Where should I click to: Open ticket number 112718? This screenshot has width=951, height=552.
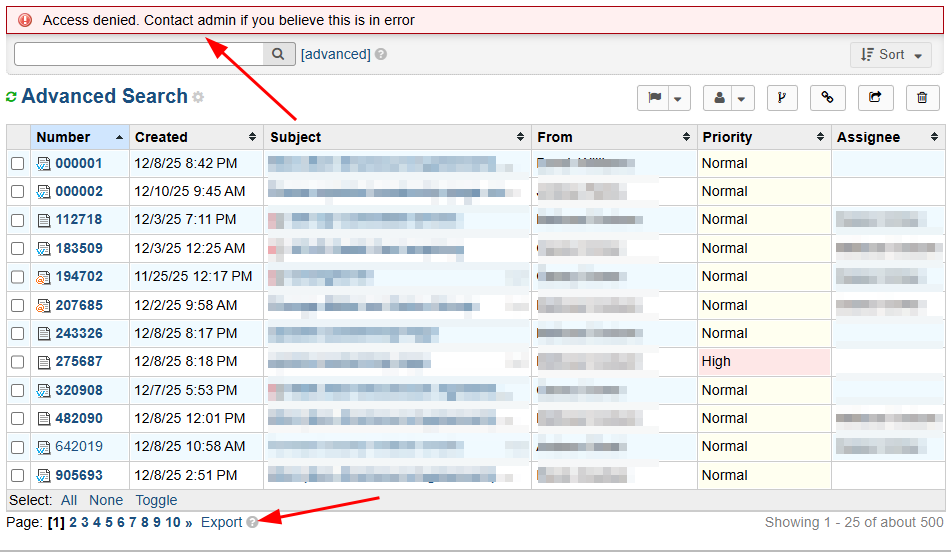78,219
